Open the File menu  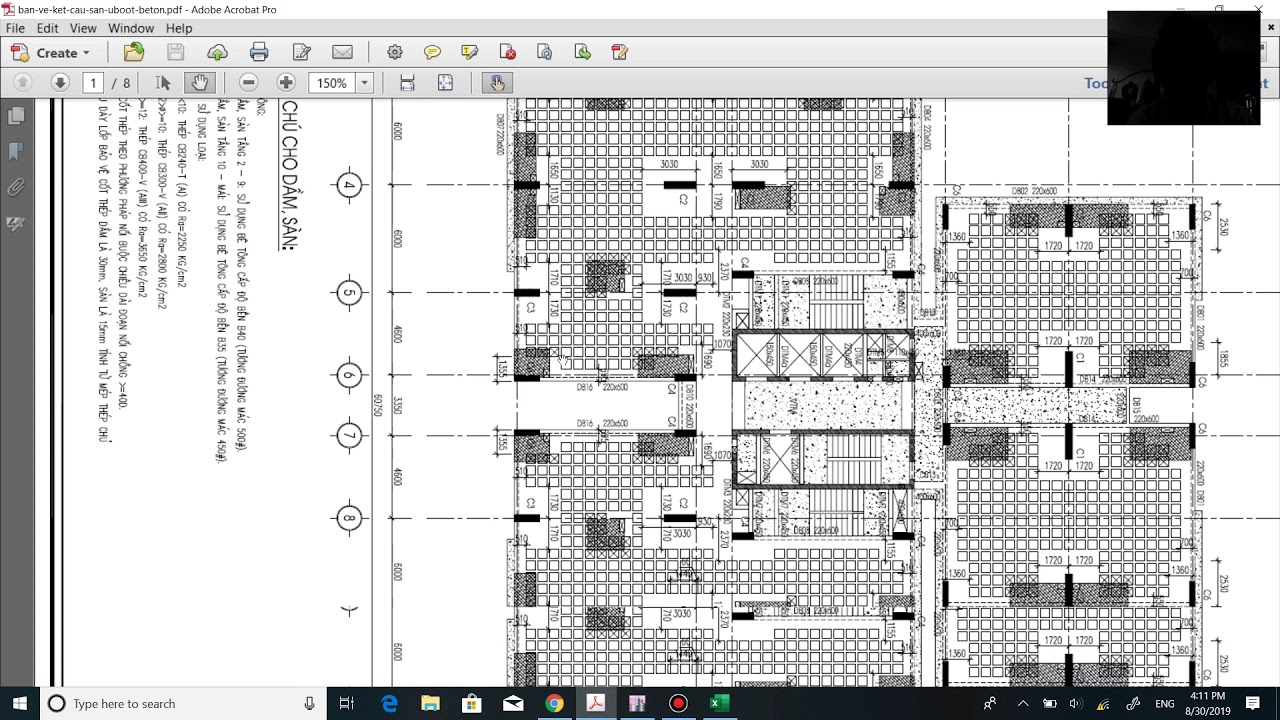(x=15, y=28)
